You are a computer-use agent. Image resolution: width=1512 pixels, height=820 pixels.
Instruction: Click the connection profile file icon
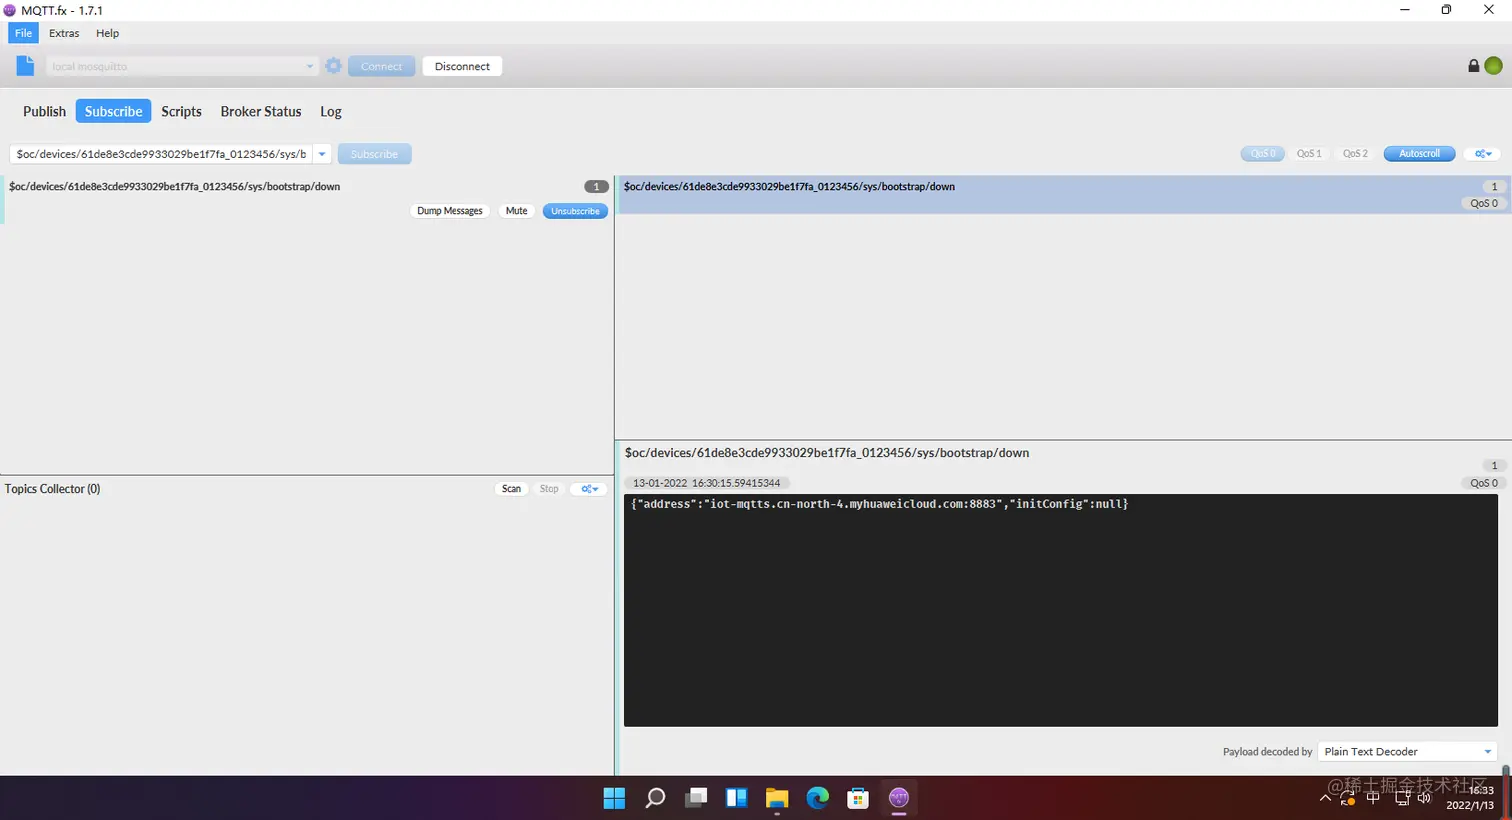(26, 66)
